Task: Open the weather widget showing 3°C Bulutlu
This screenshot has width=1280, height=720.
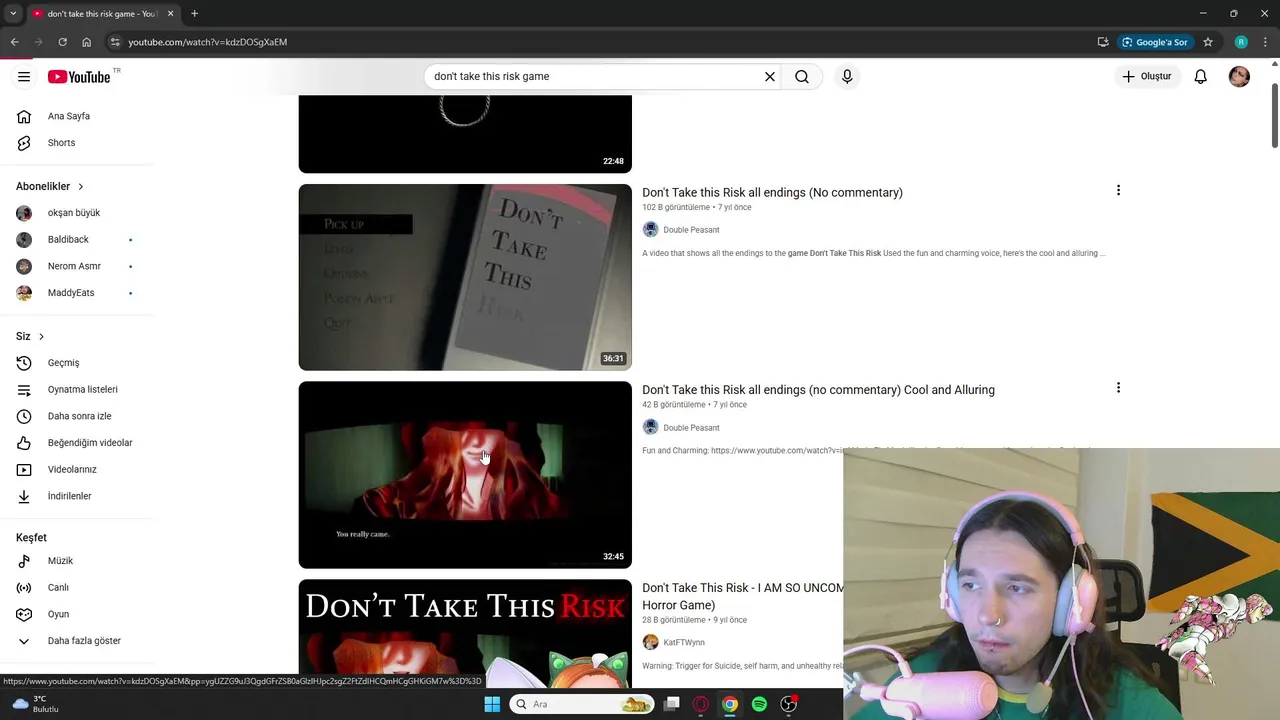Action: tap(36, 704)
